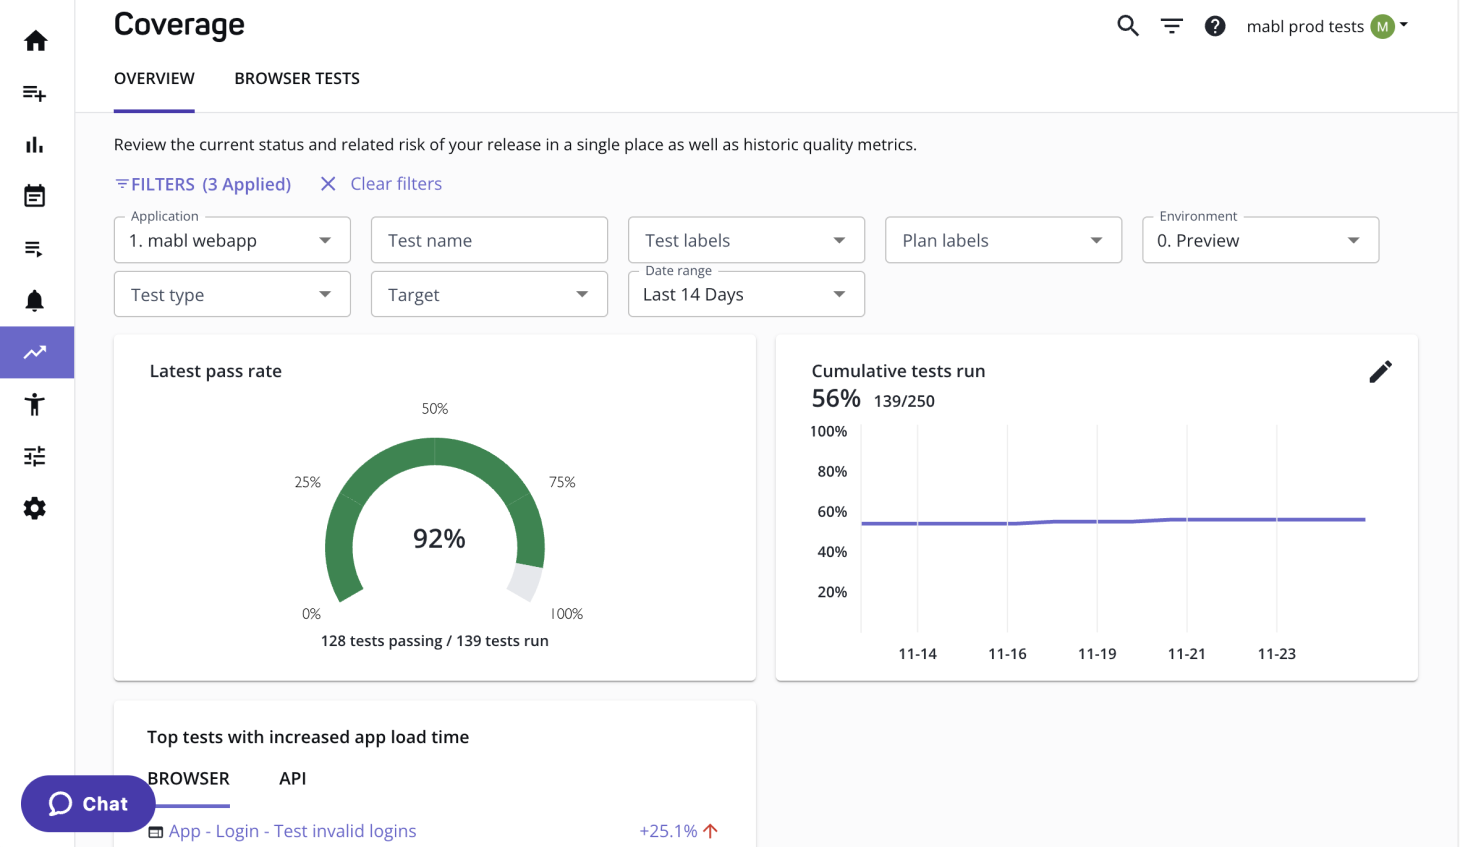Open the App - Login invalid logins test link
Screen dimensions: 1460x847
pos(292,831)
